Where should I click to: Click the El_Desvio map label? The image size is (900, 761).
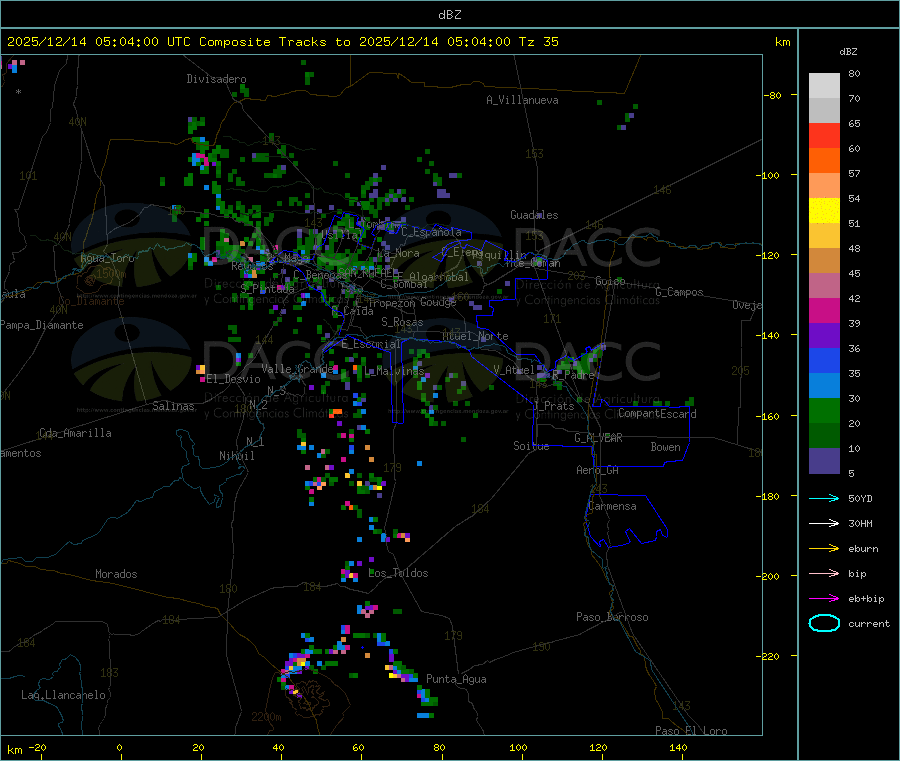pos(234,379)
